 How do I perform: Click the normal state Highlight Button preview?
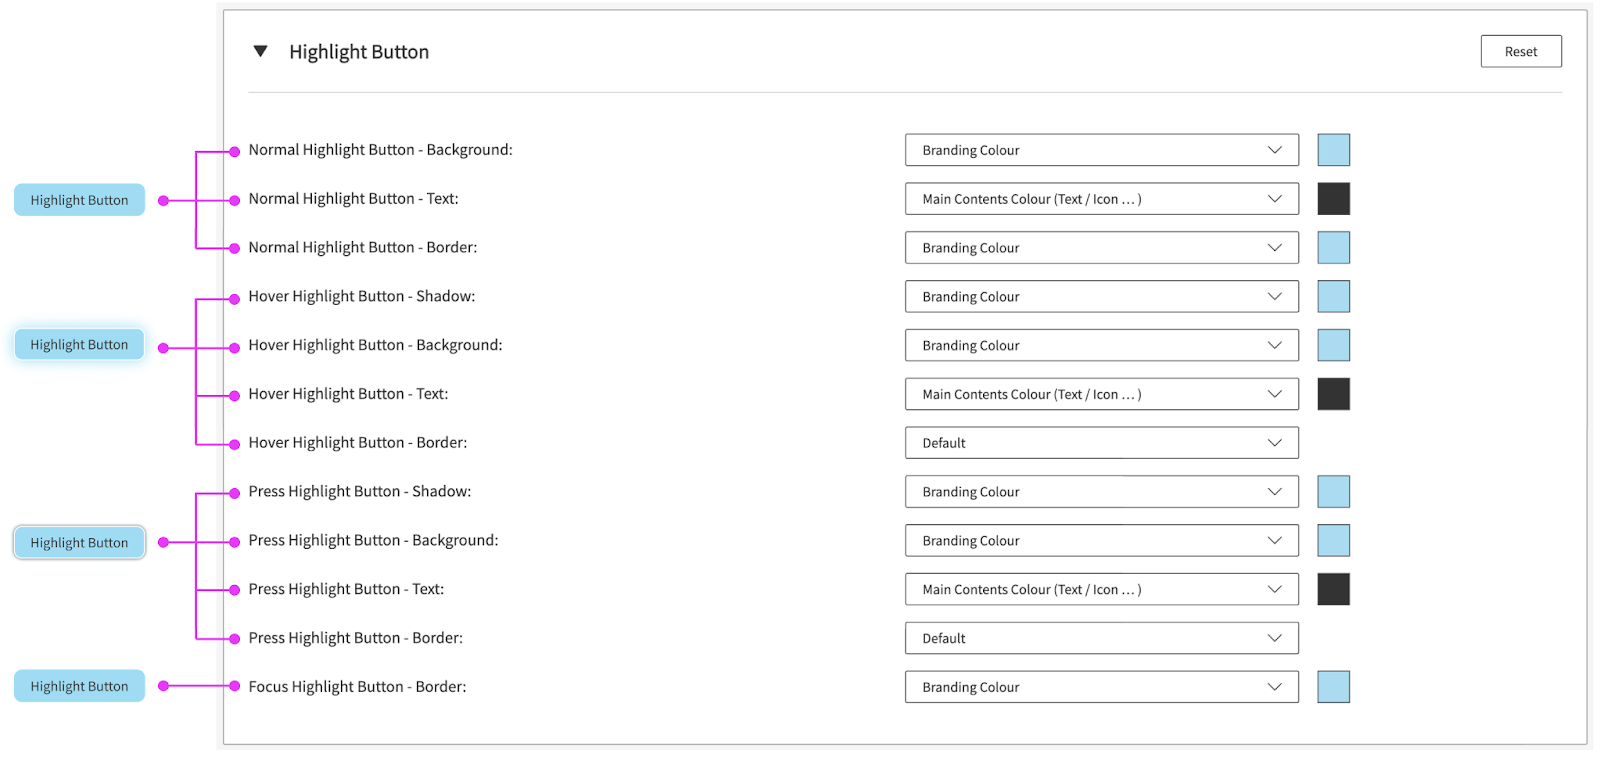[x=79, y=200]
